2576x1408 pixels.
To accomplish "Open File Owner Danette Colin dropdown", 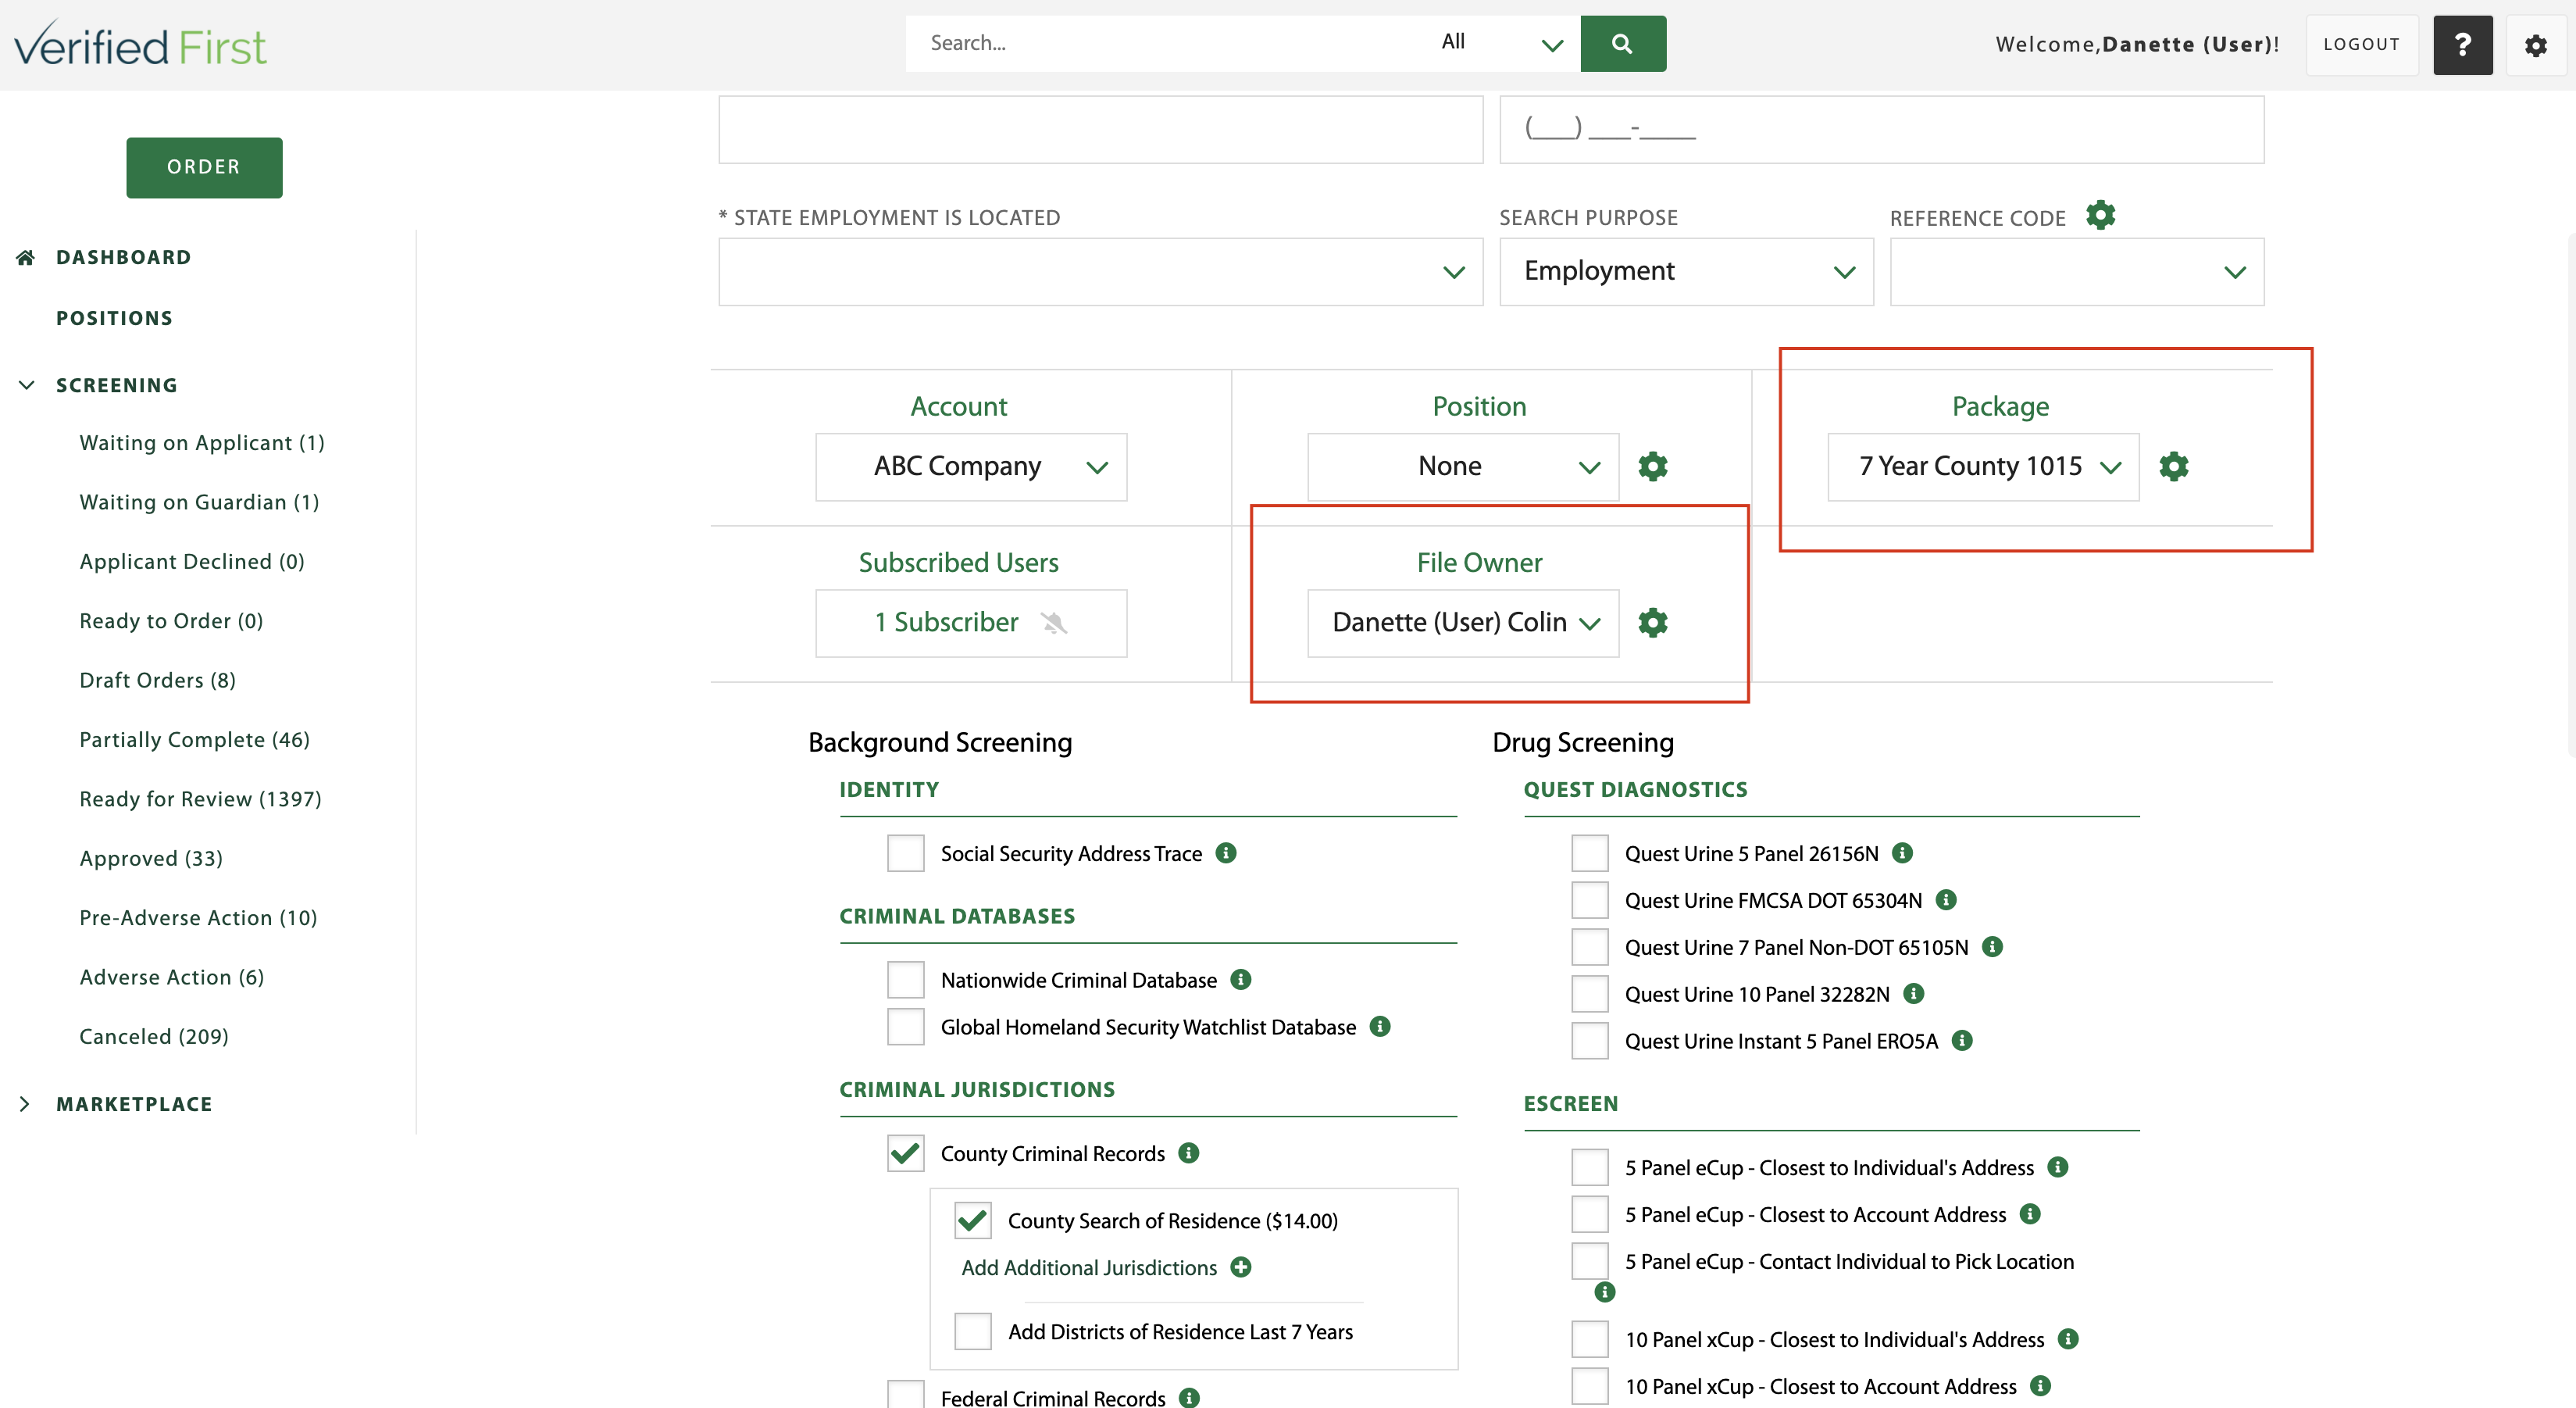I will [x=1463, y=622].
